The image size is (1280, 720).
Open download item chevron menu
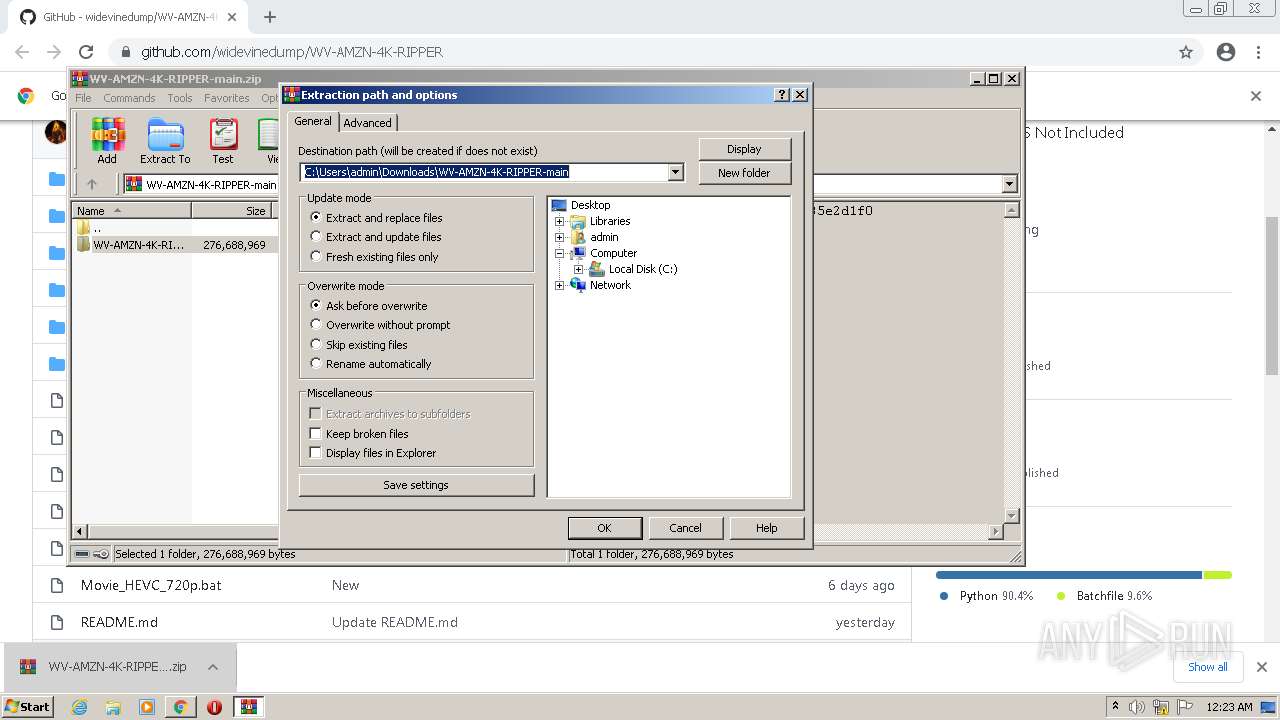(x=212, y=667)
